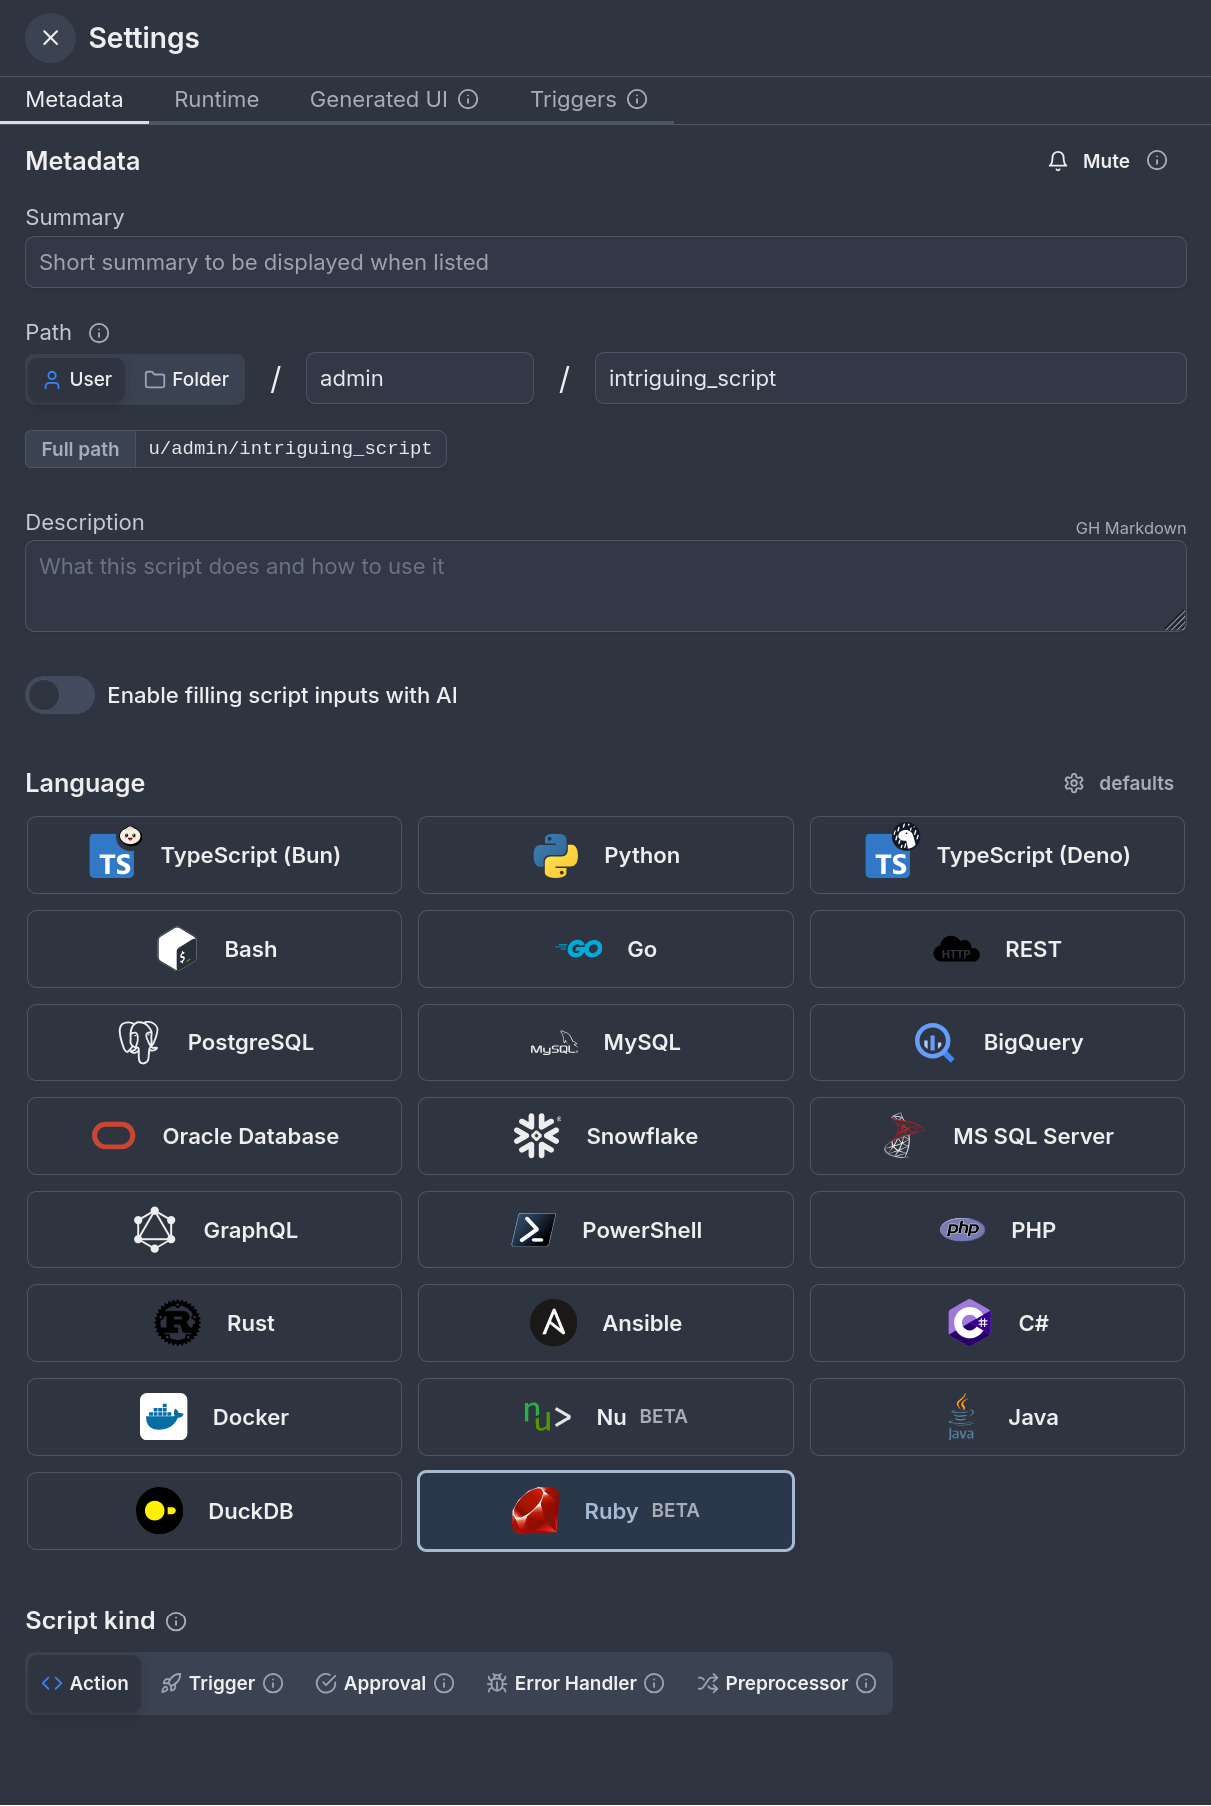Click into the Summary input field
This screenshot has width=1211, height=1806.
[x=605, y=262]
